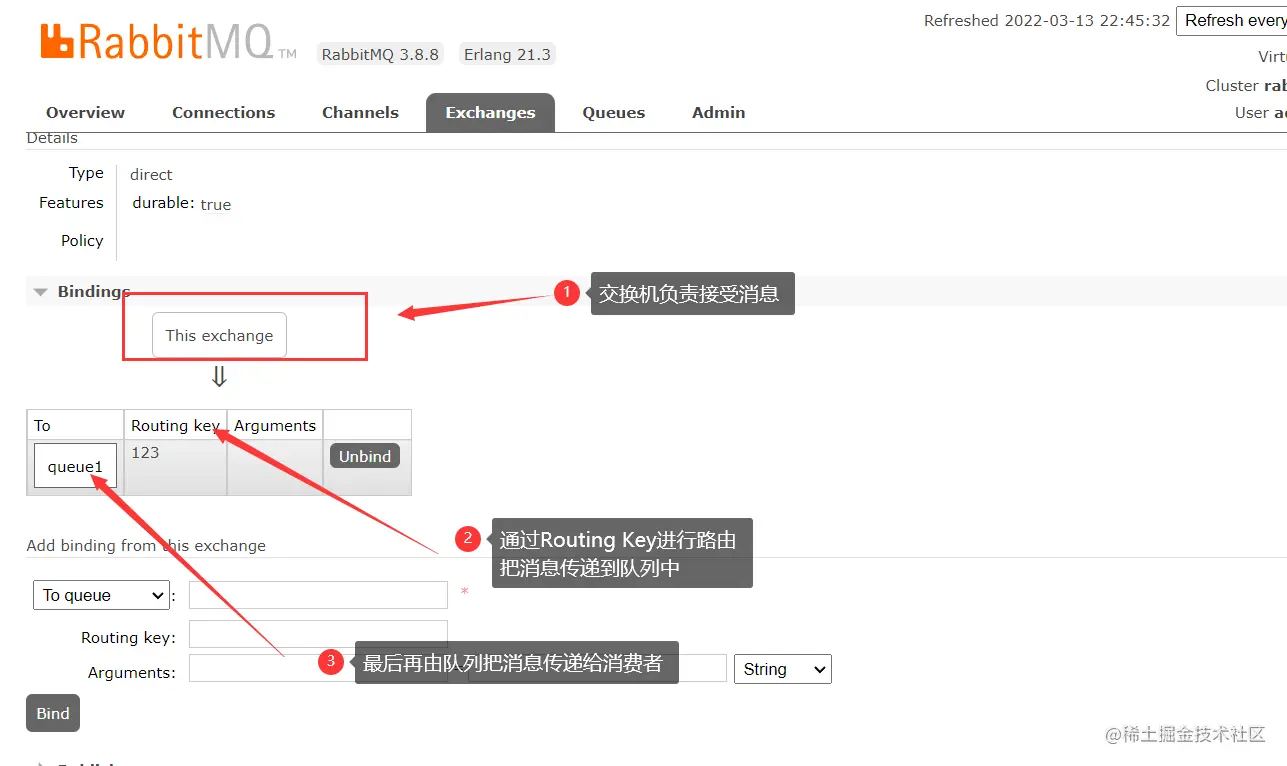
Task: Open the Admin tab
Action: click(x=718, y=112)
